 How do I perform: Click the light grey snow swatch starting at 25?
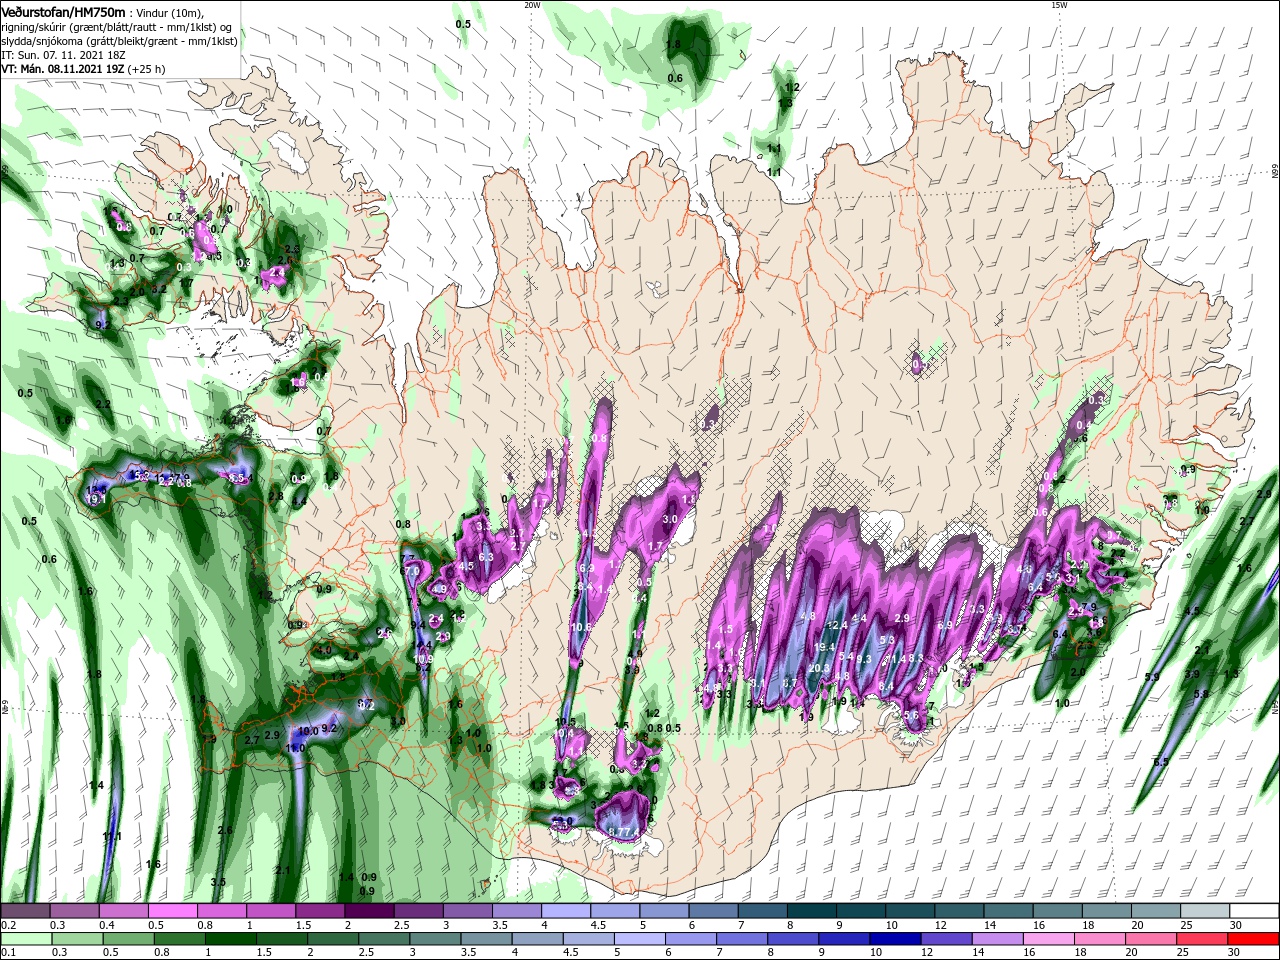(1206, 911)
